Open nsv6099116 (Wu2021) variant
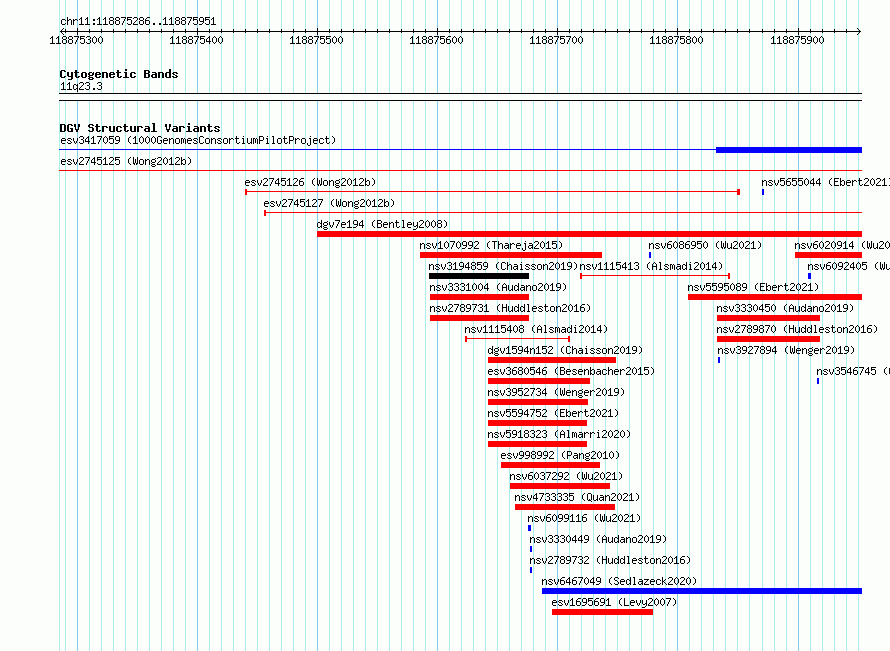The width and height of the screenshot is (890, 651). (584, 518)
